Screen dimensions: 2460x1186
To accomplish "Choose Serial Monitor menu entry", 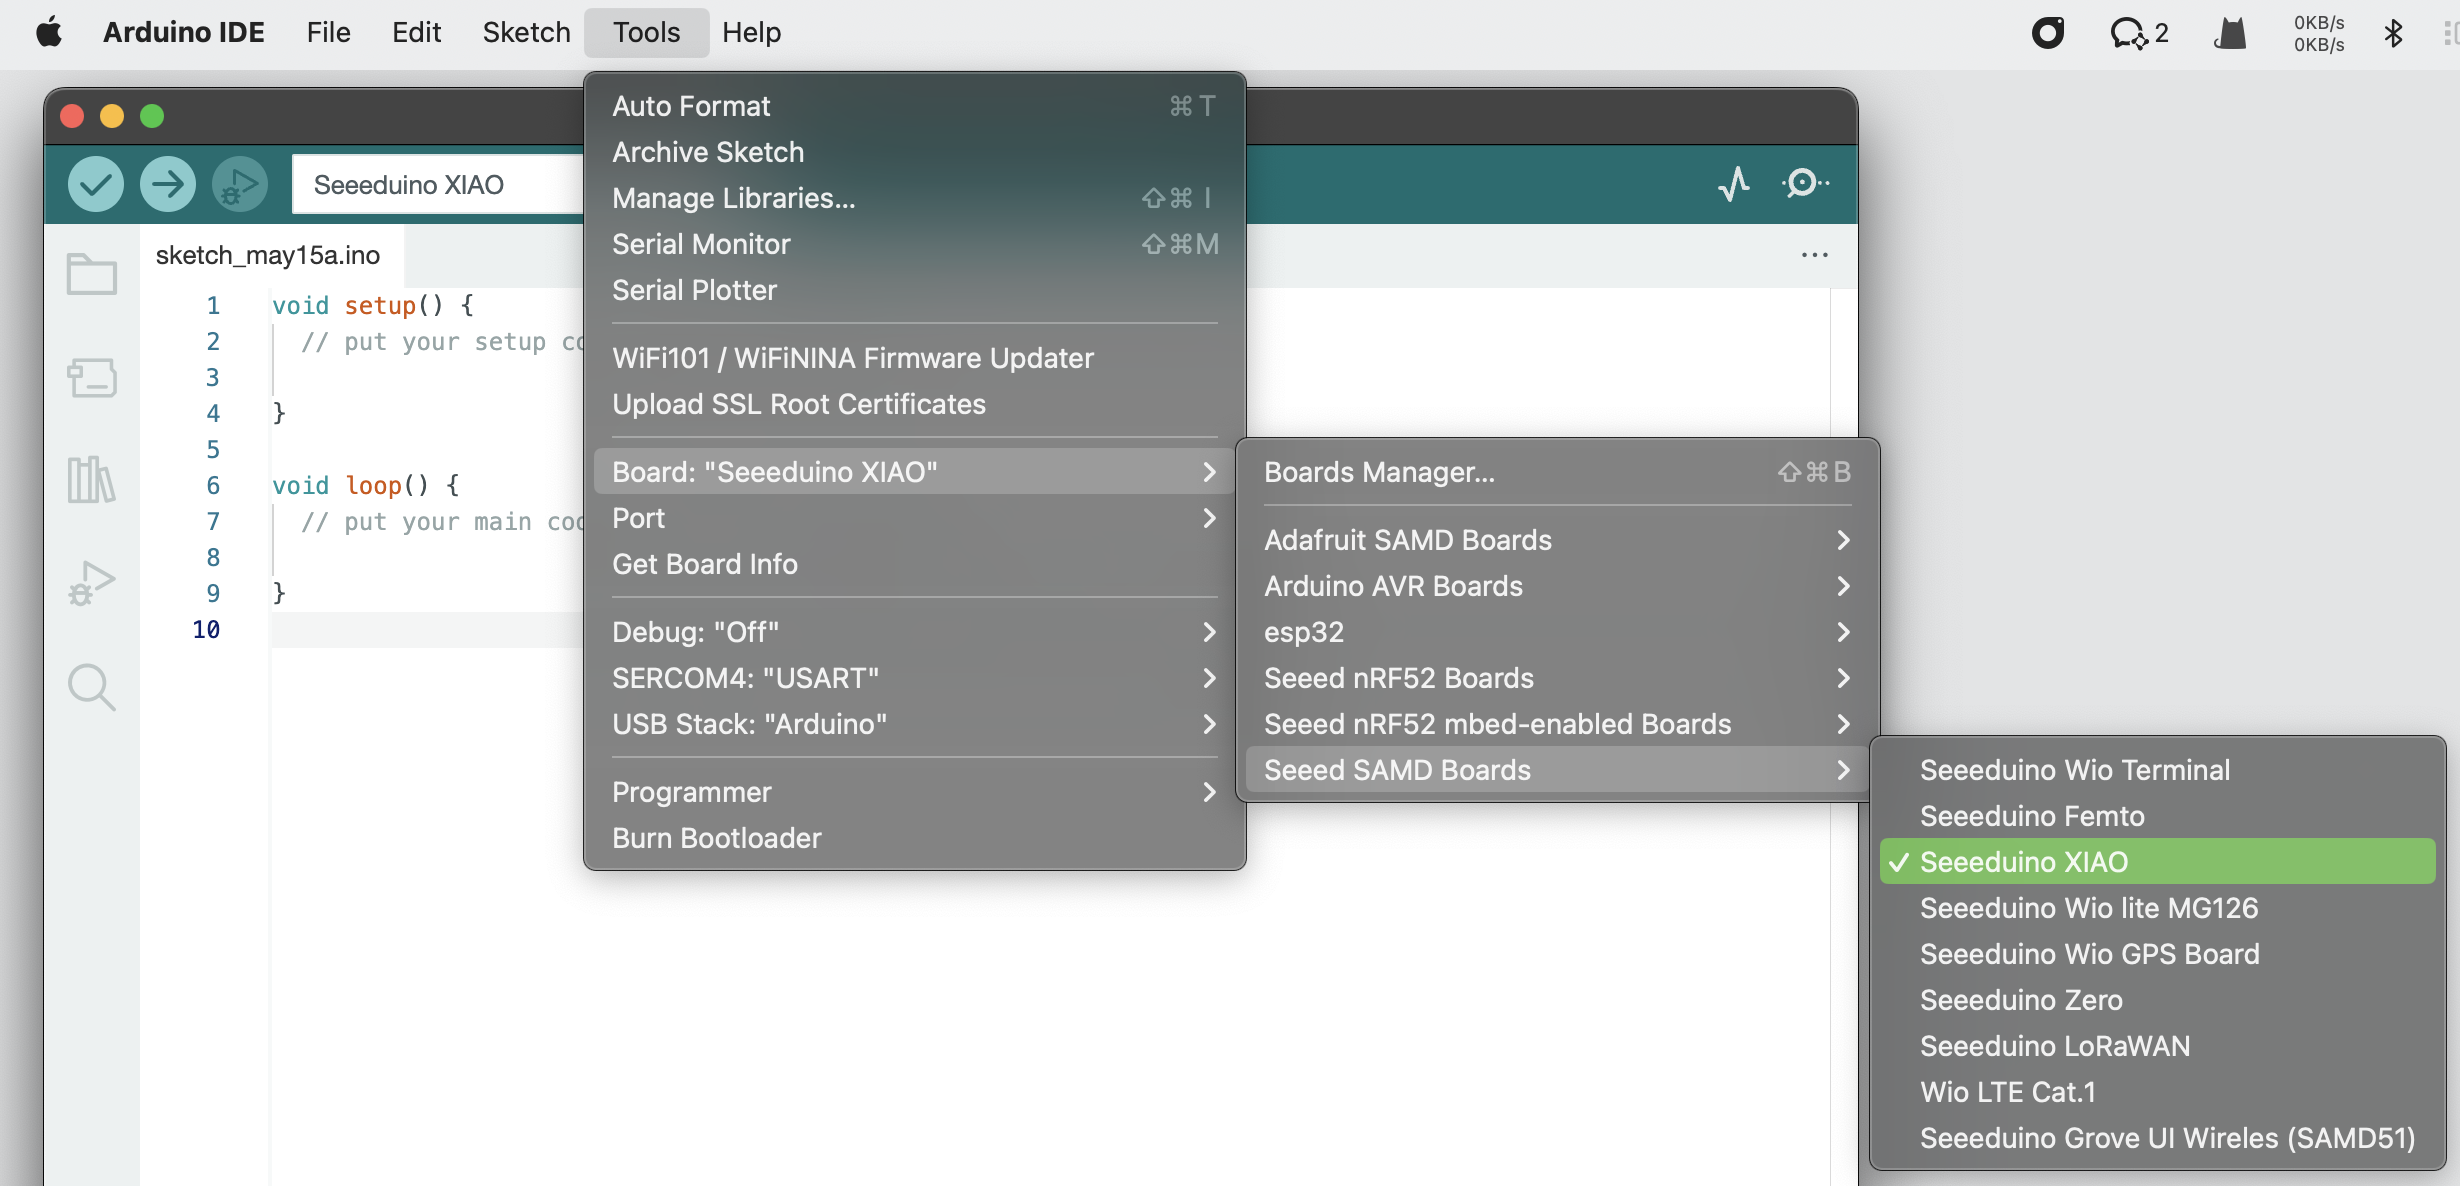I will [914, 243].
